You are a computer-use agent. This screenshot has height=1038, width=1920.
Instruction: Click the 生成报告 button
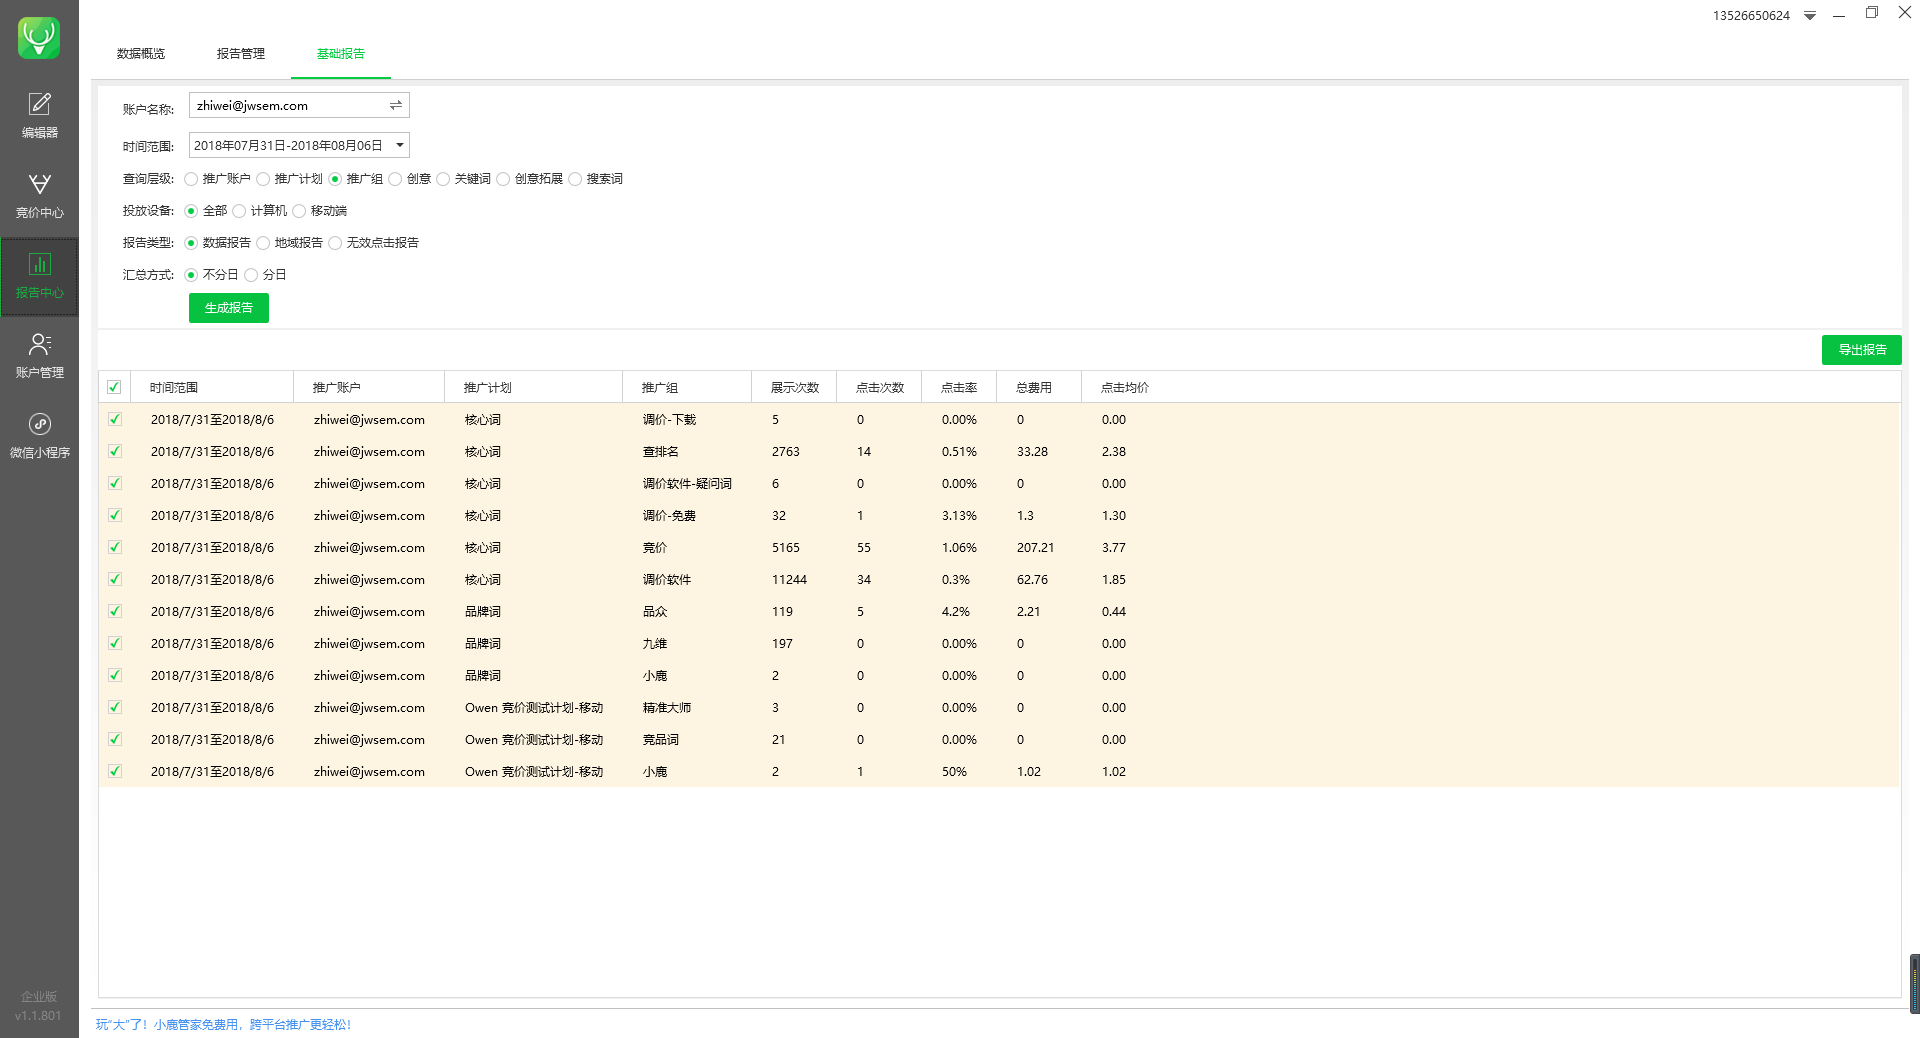pyautogui.click(x=229, y=308)
